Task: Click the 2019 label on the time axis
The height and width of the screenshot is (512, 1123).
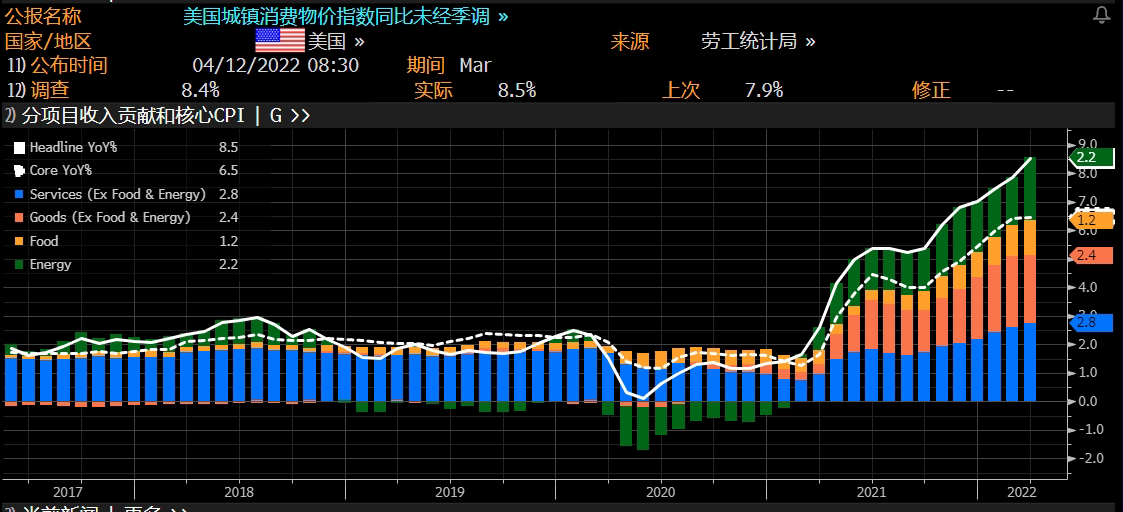Action: tap(450, 493)
